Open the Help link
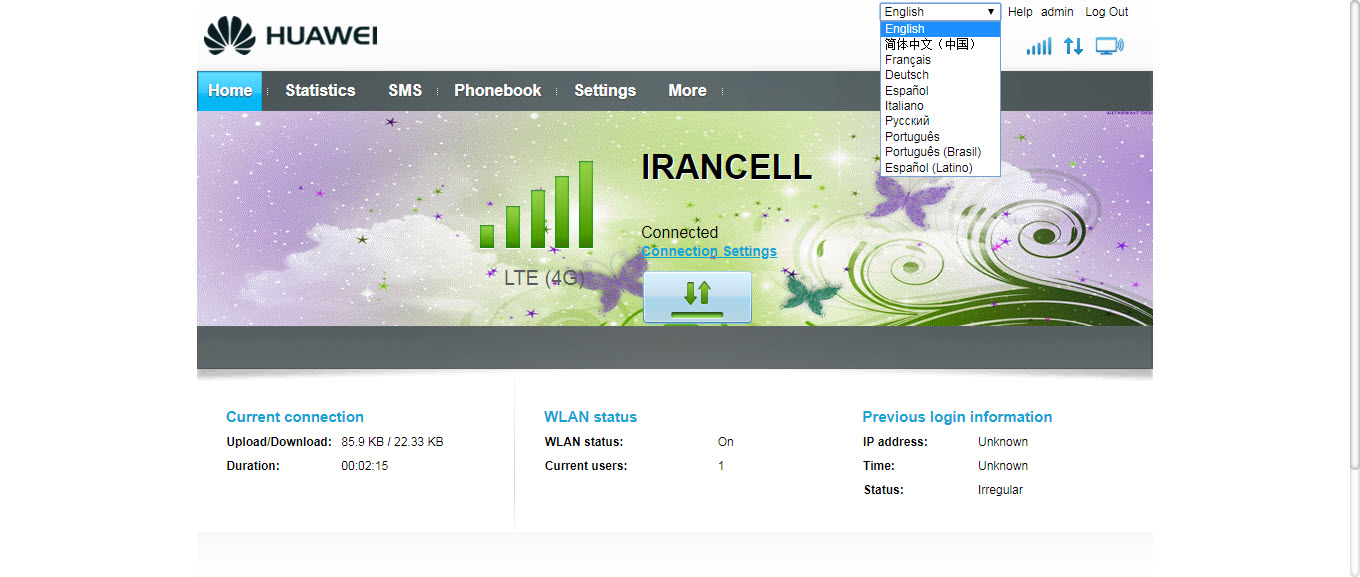Image resolution: width=1360 pixels, height=577 pixels. click(x=1020, y=12)
